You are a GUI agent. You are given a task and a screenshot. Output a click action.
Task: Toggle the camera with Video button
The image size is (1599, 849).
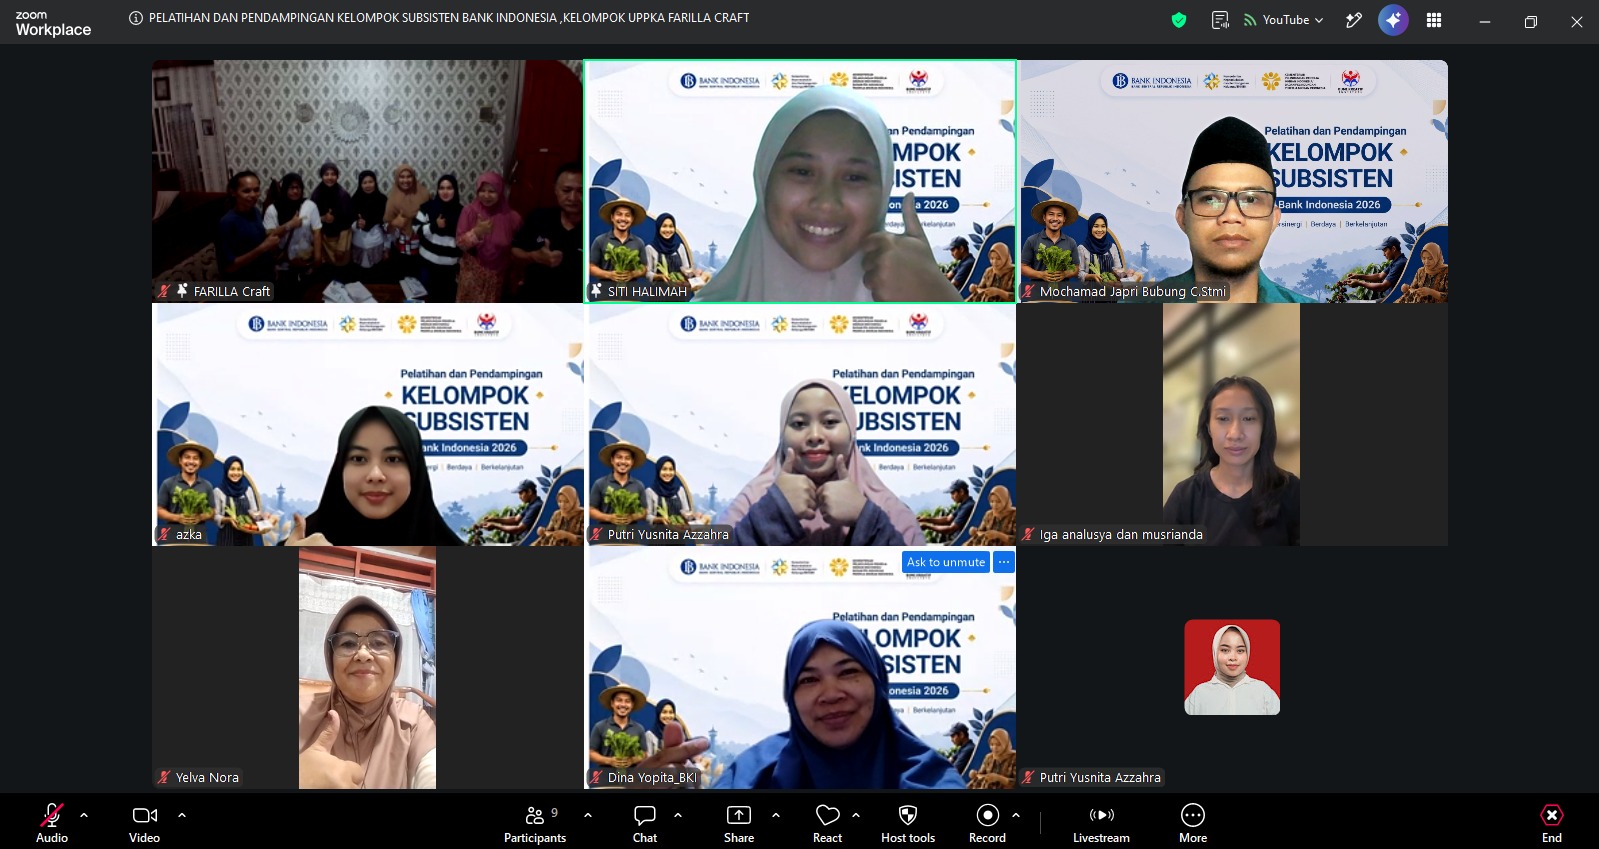click(145, 824)
